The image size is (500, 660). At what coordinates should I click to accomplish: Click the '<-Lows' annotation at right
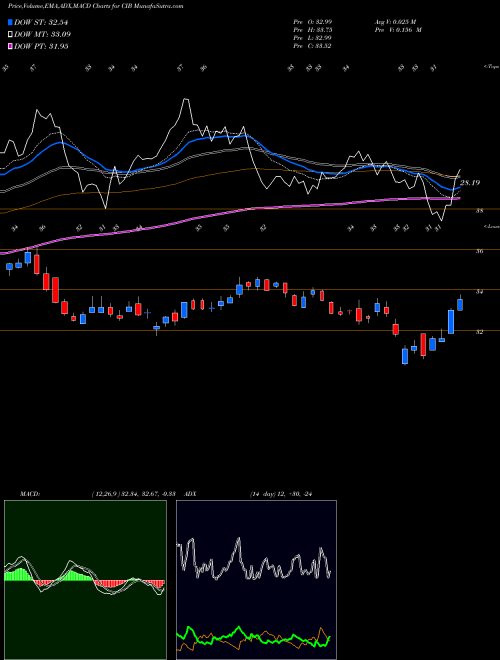click(491, 226)
